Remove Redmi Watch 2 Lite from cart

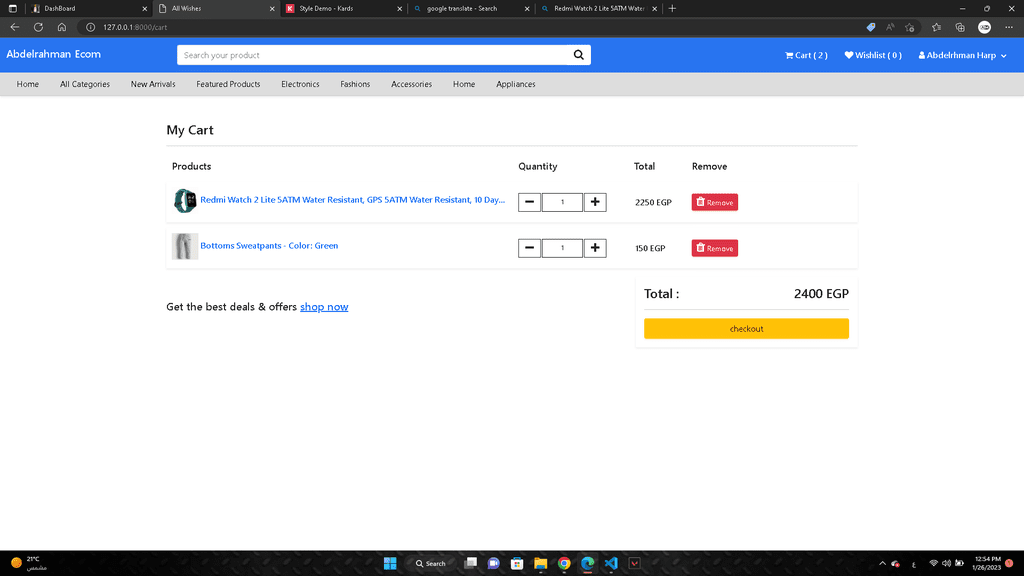point(715,202)
